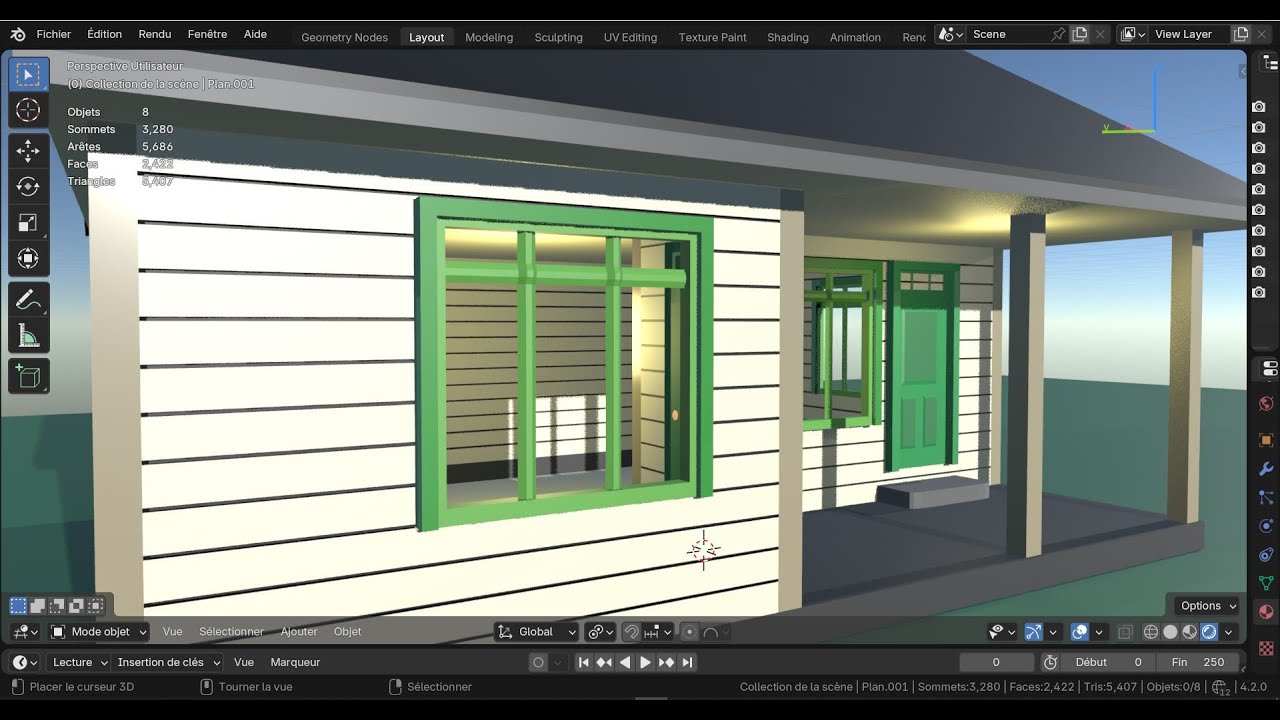Toggle X-ray view
1280x720 pixels.
[x=1125, y=632]
